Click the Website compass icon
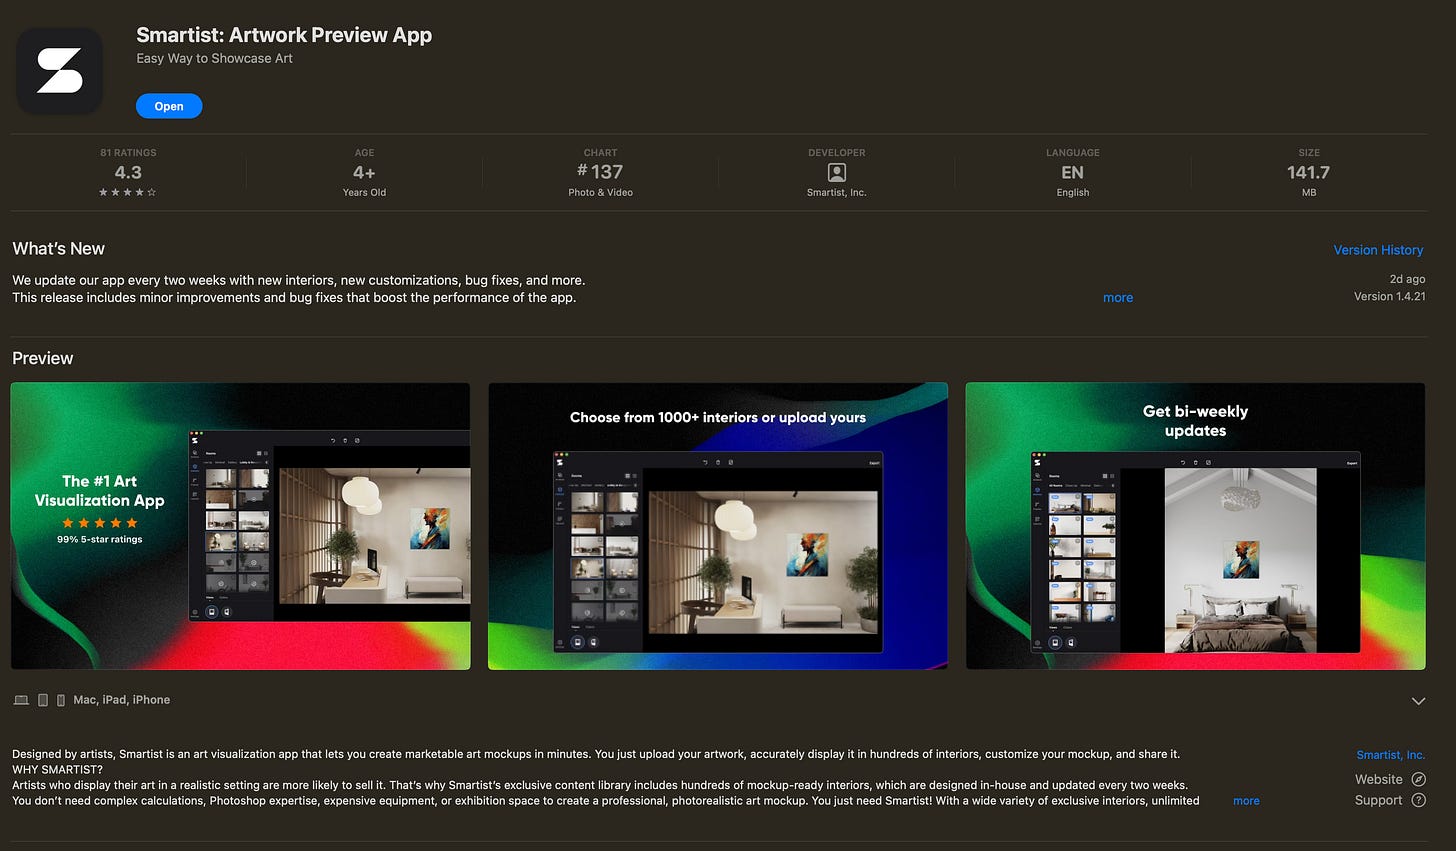1456x851 pixels. (x=1418, y=779)
